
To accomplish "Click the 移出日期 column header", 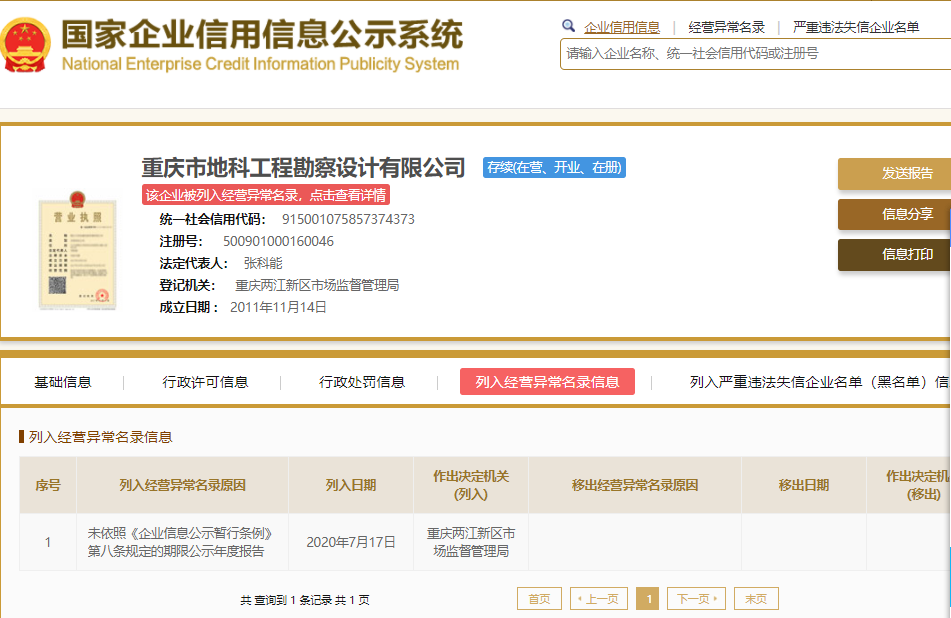I will pos(804,485).
